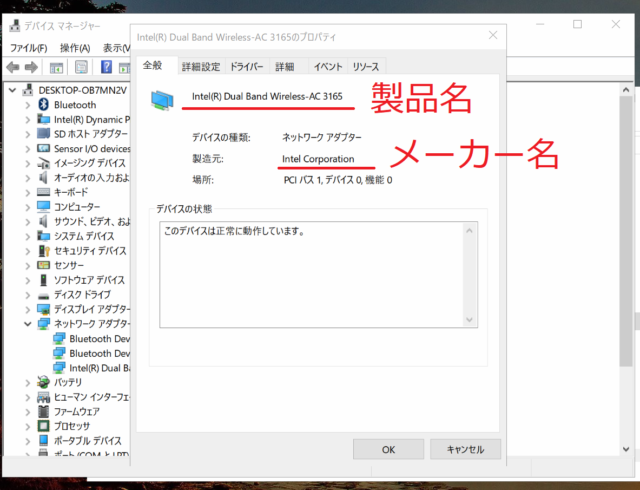
Task: Click the ネットワーク アダプター device type value
Action: [x=322, y=137]
